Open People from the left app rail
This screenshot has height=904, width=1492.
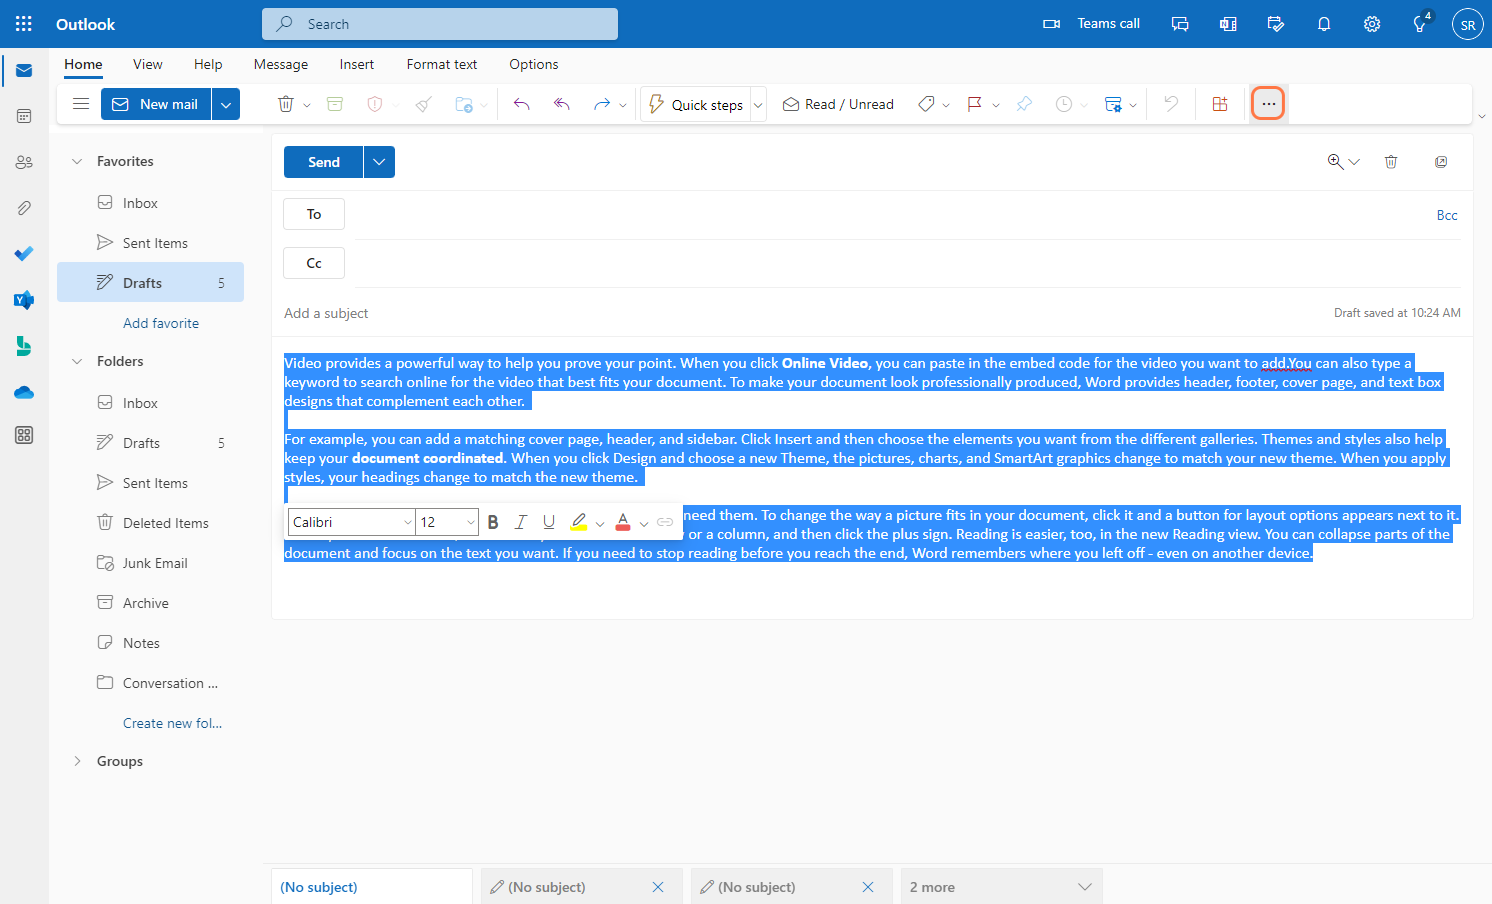(x=24, y=162)
